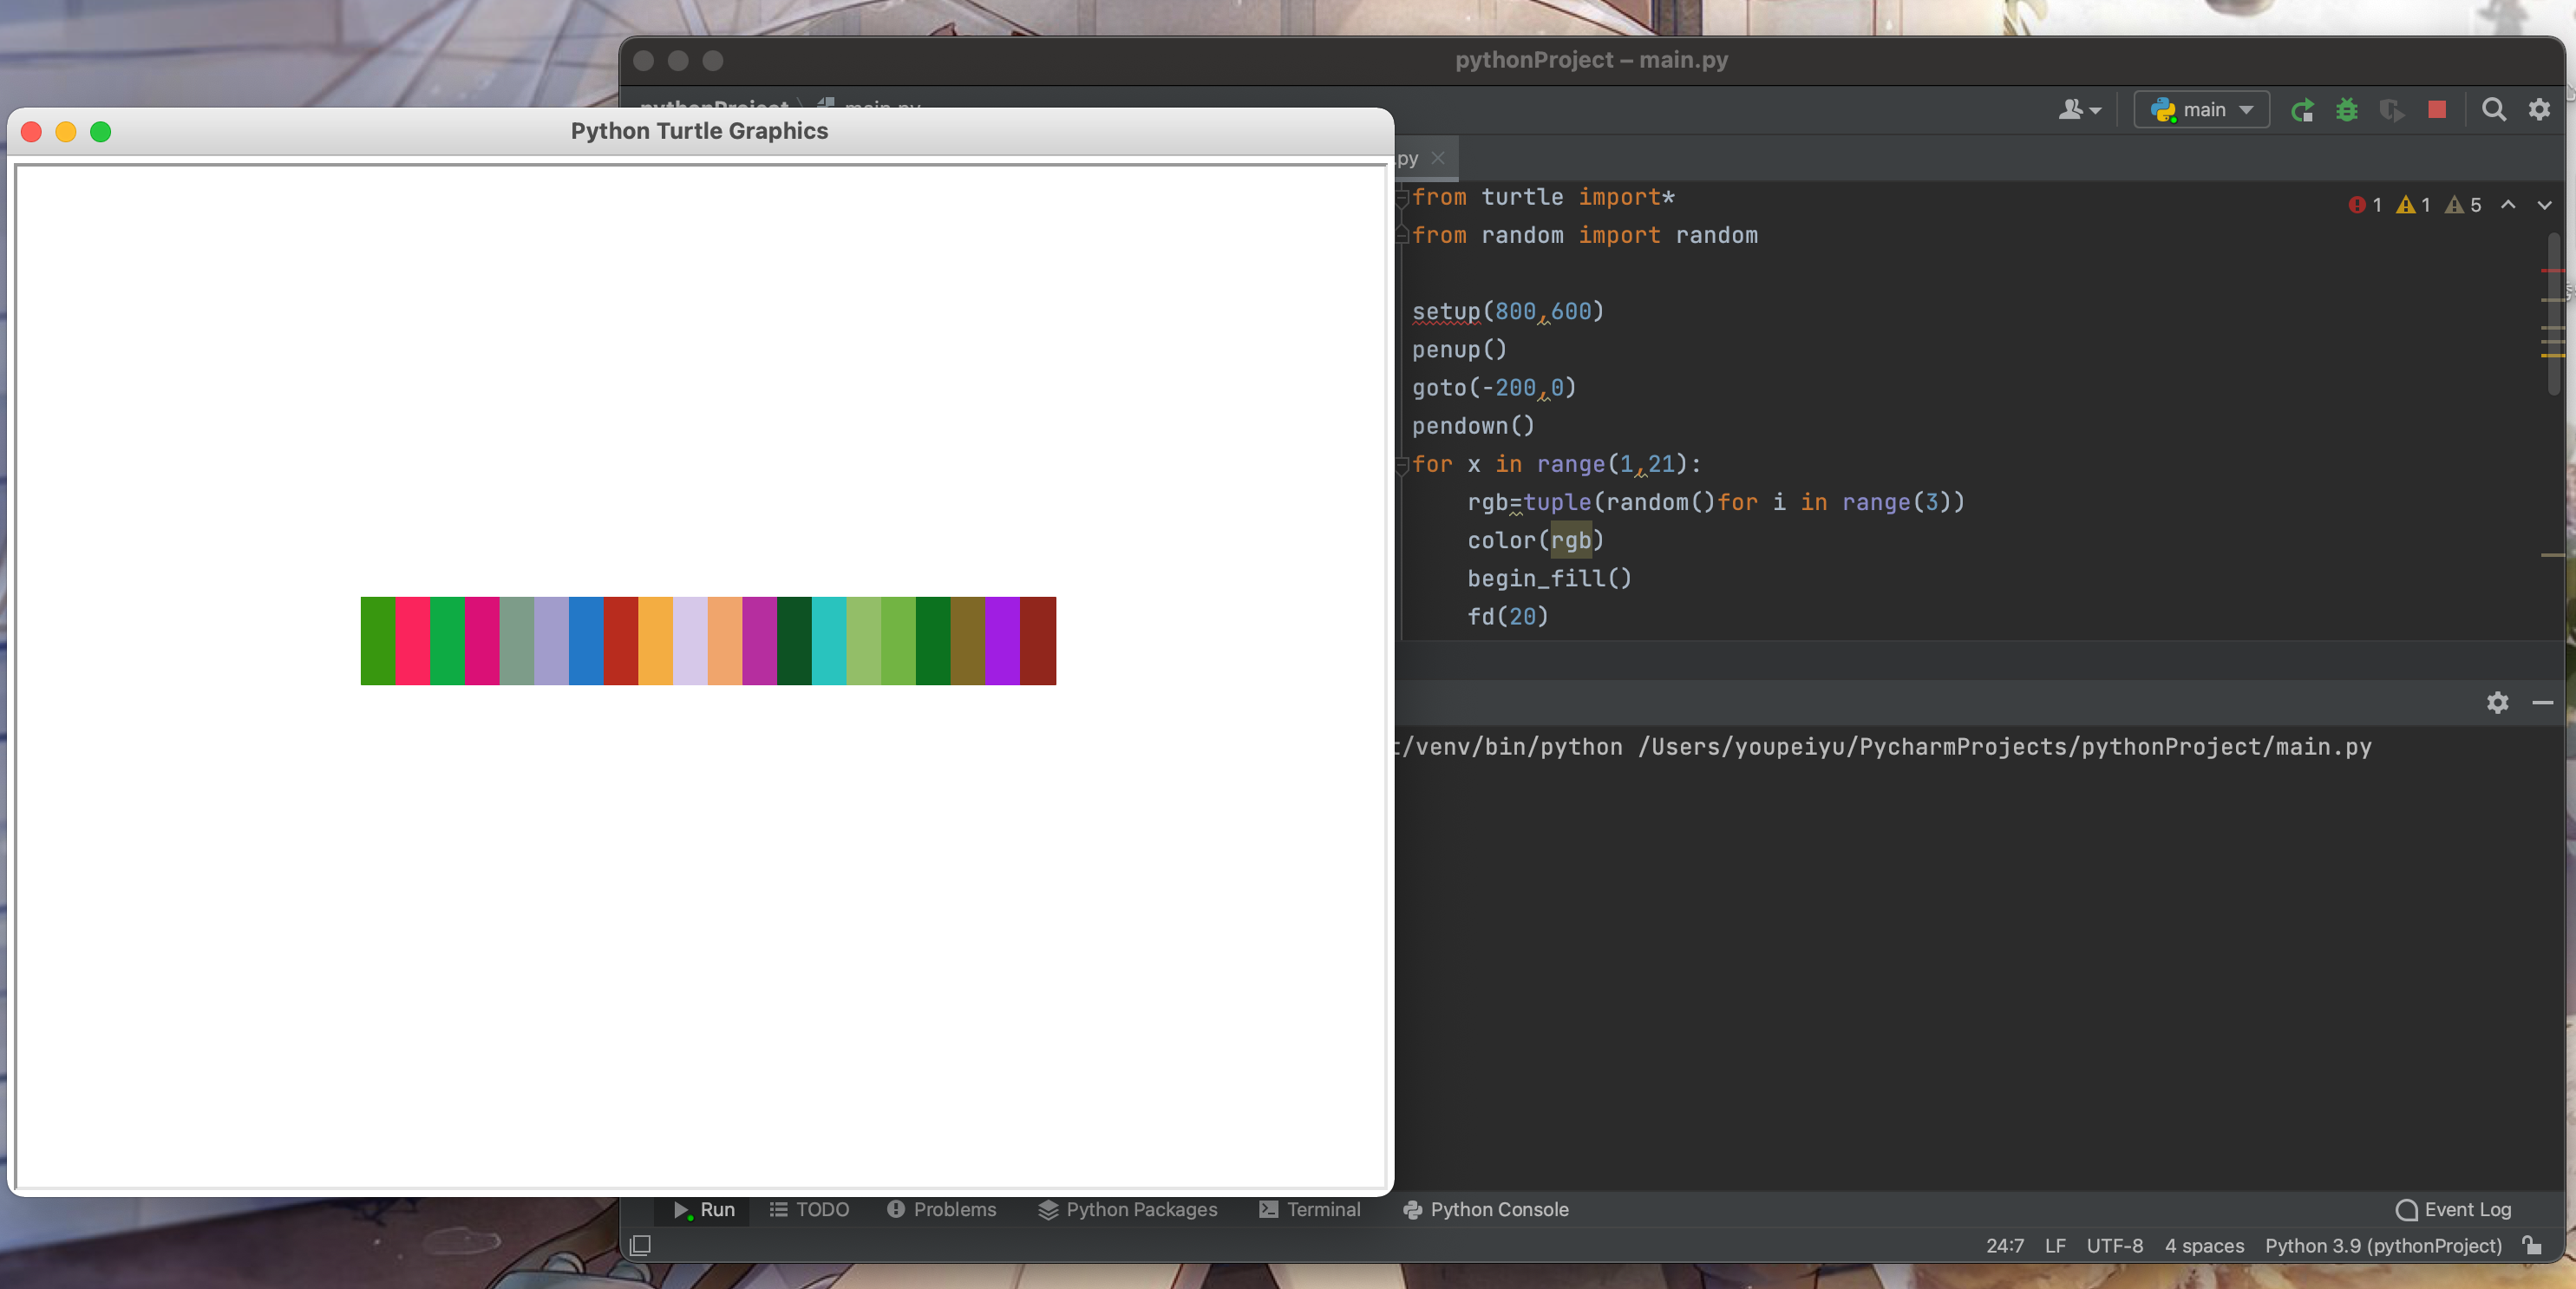Jump to next highlighted error
This screenshot has width=2576, height=1289.
pos(2544,205)
